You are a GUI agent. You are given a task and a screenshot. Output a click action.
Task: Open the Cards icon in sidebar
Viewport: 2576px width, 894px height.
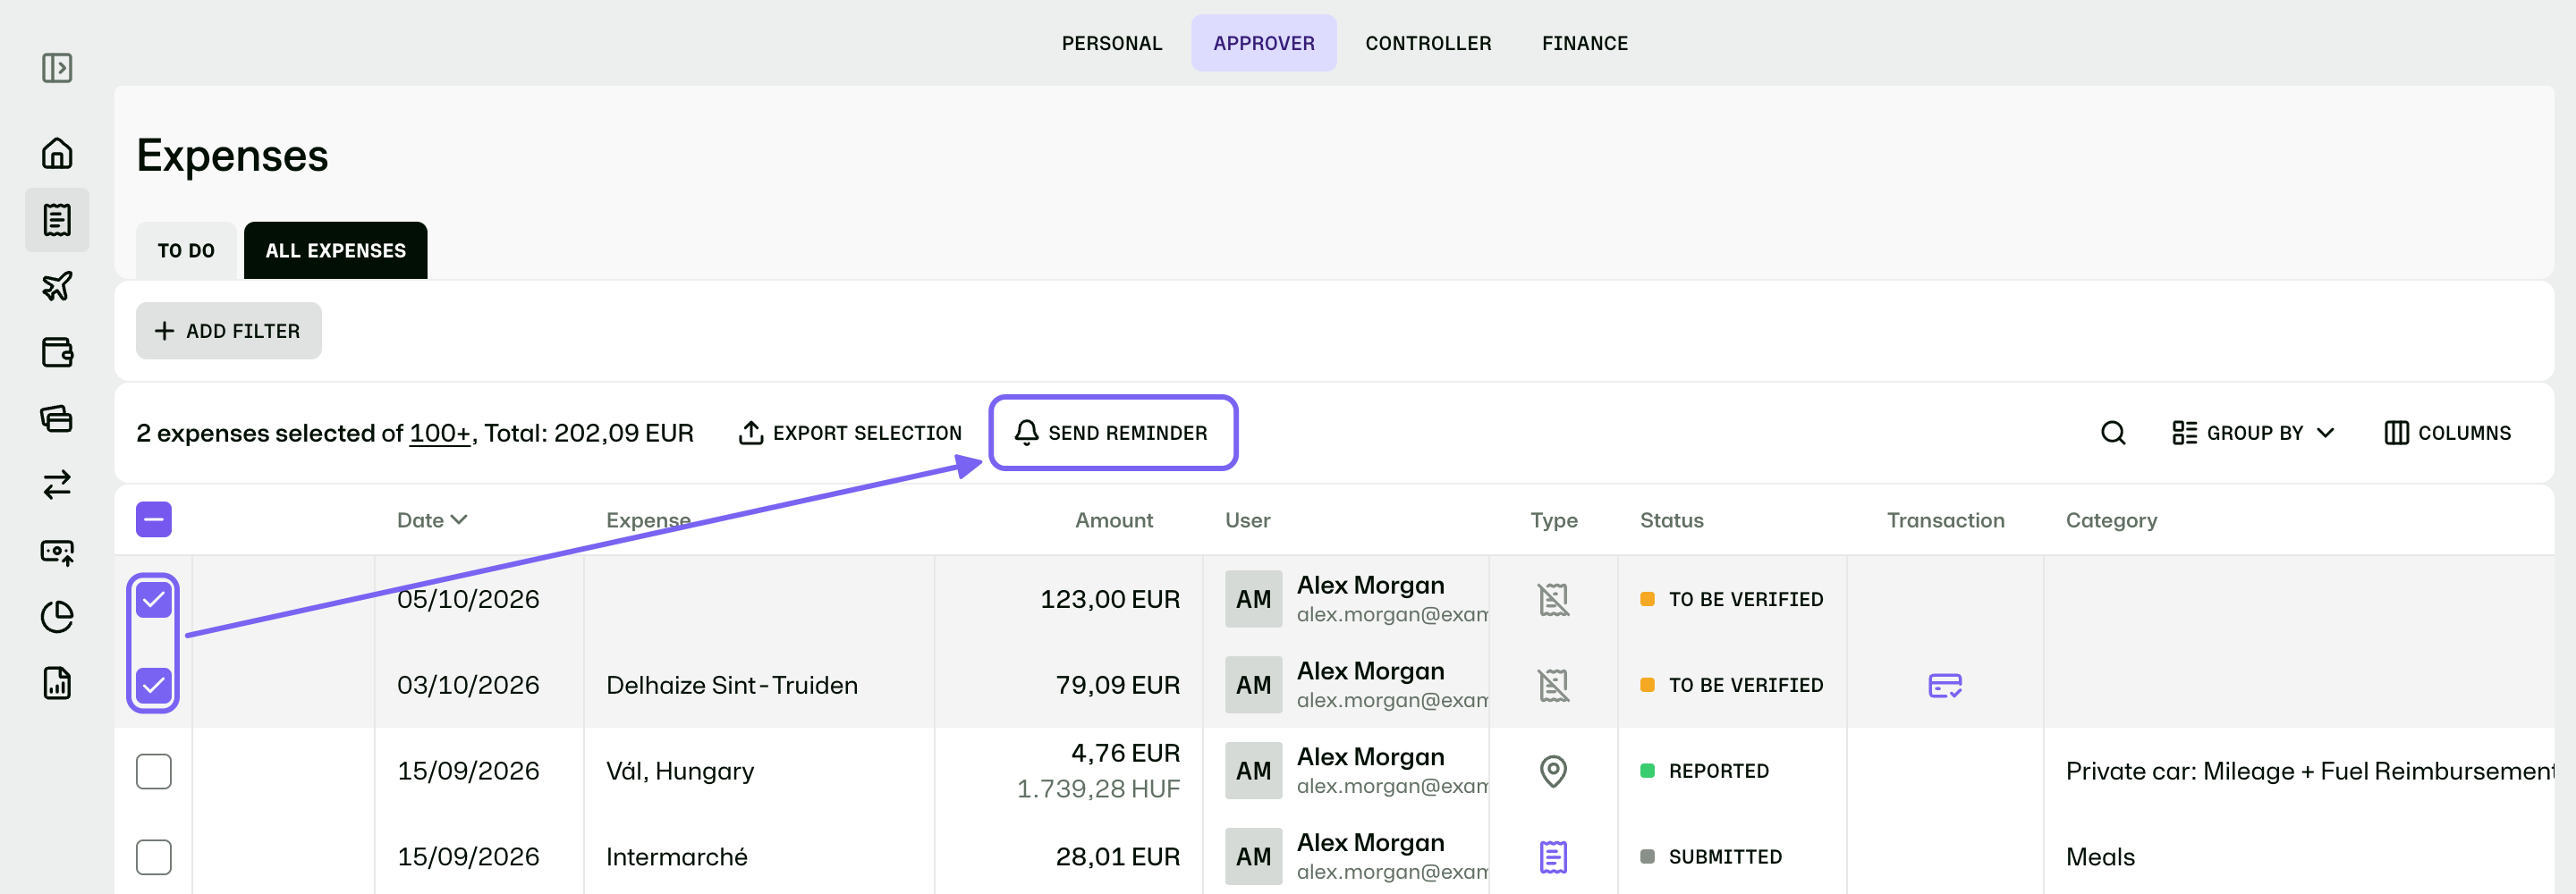(x=57, y=418)
